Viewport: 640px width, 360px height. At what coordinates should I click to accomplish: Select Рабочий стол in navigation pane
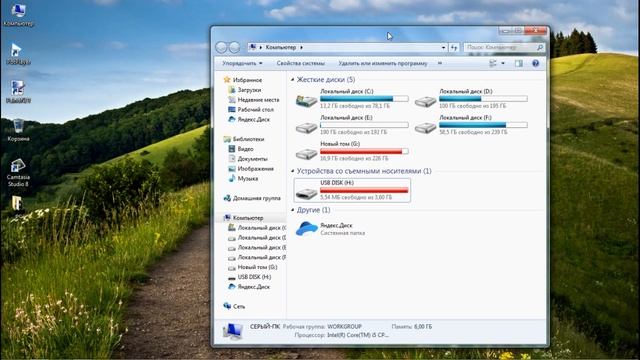coord(256,109)
